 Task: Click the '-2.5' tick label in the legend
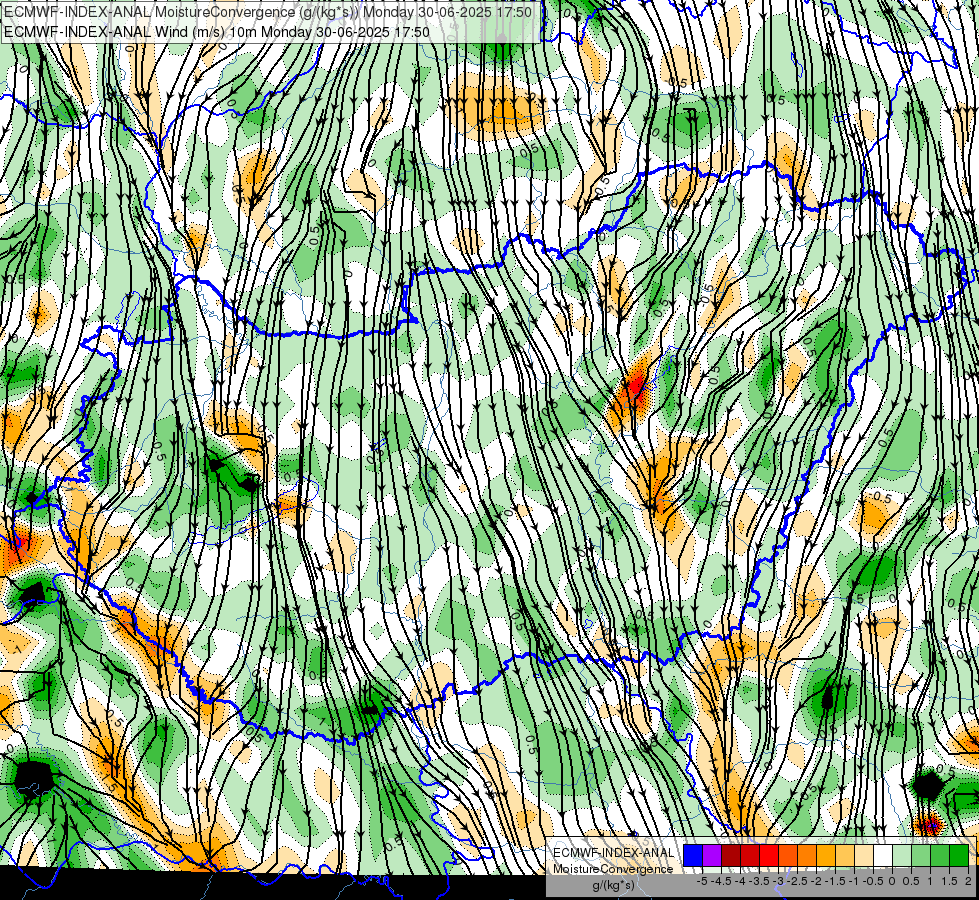(x=797, y=881)
